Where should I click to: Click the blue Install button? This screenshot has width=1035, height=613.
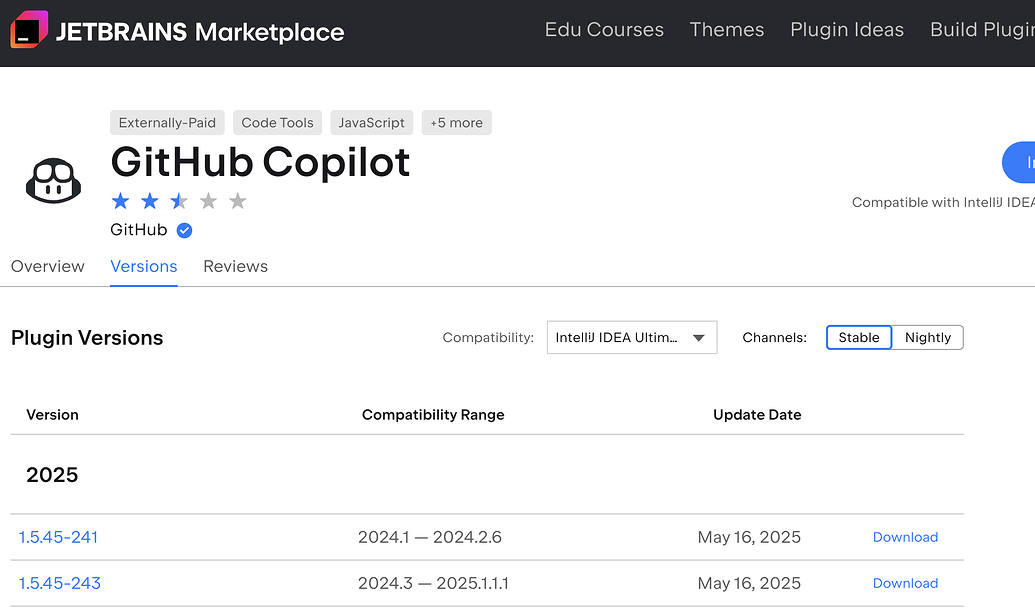click(x=1019, y=162)
